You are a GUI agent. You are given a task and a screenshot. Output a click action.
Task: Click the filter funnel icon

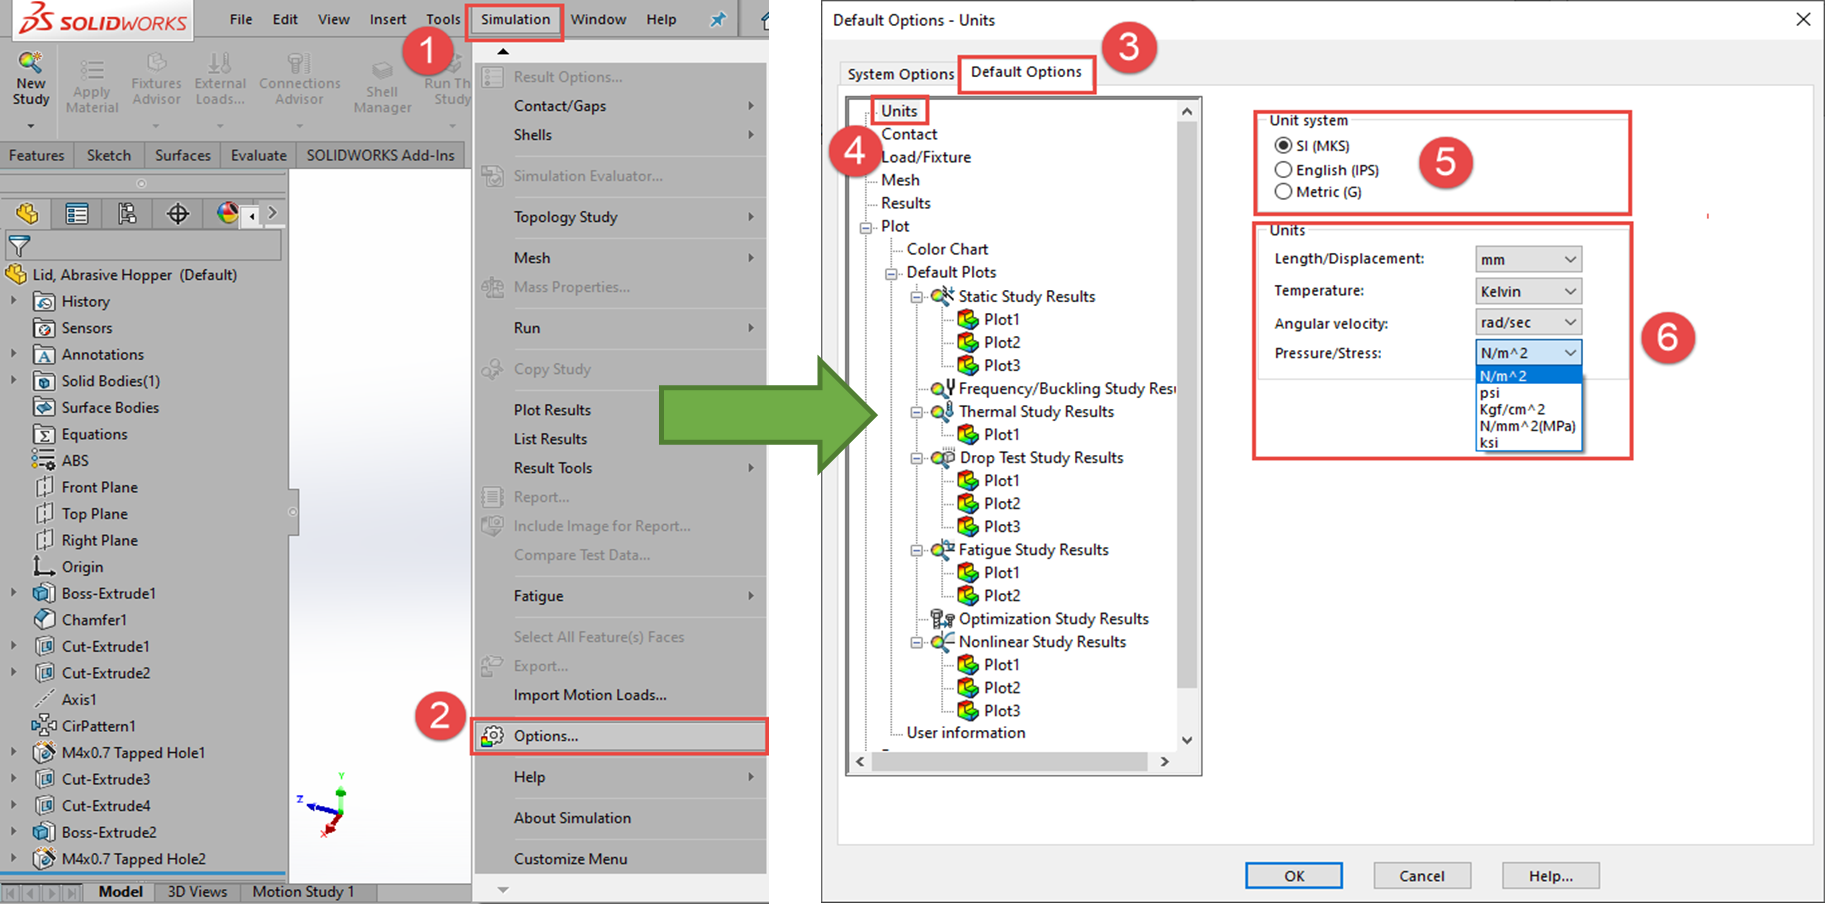18,245
